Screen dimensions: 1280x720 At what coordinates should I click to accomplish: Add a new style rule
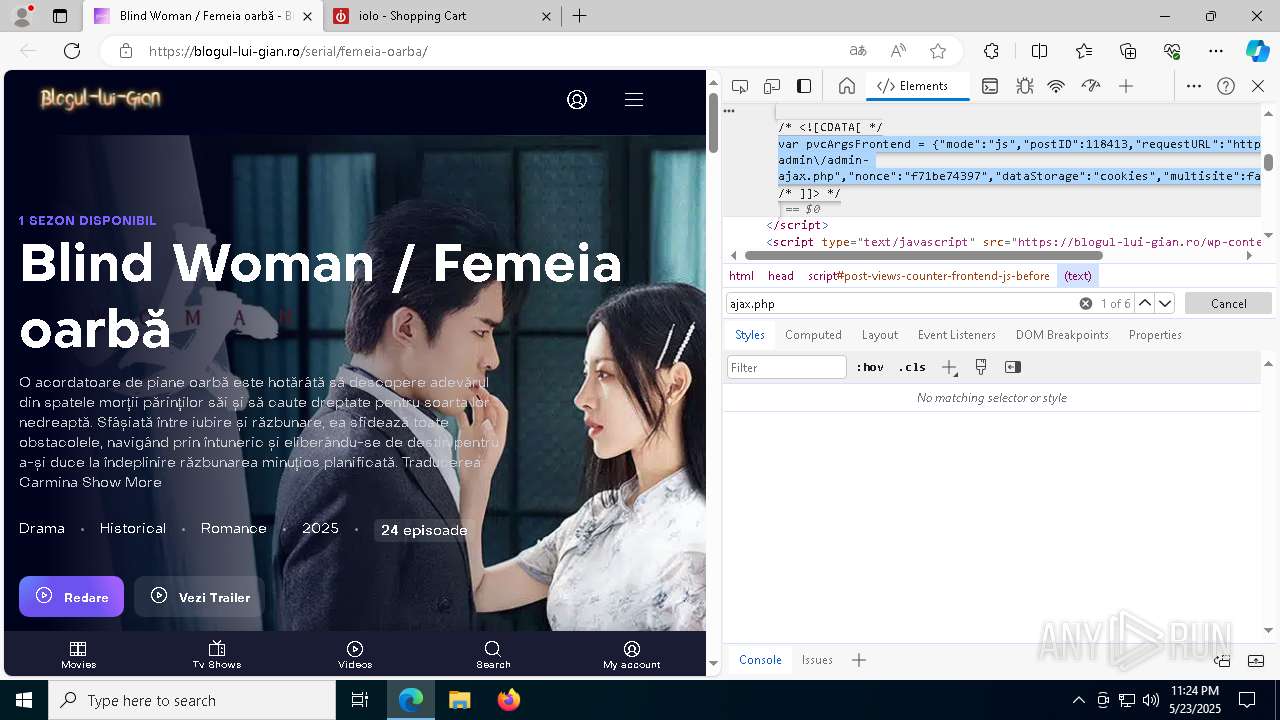click(x=949, y=367)
